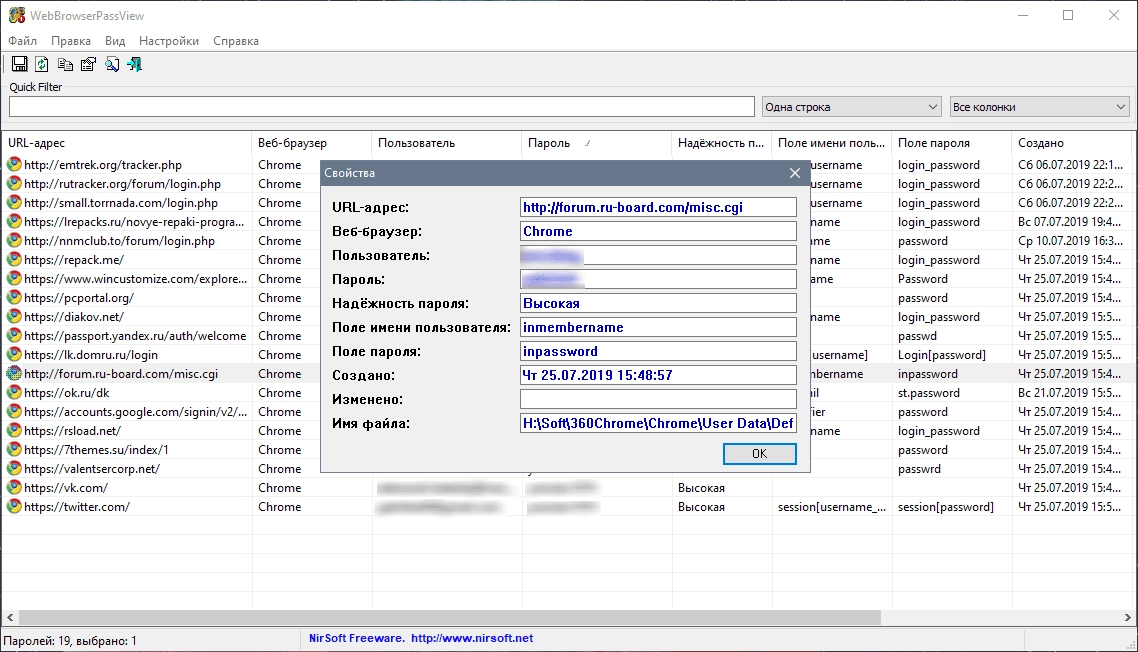The width and height of the screenshot is (1138, 652).
Task: Click Chrome icon of small.tornada.com row
Action: [14, 203]
